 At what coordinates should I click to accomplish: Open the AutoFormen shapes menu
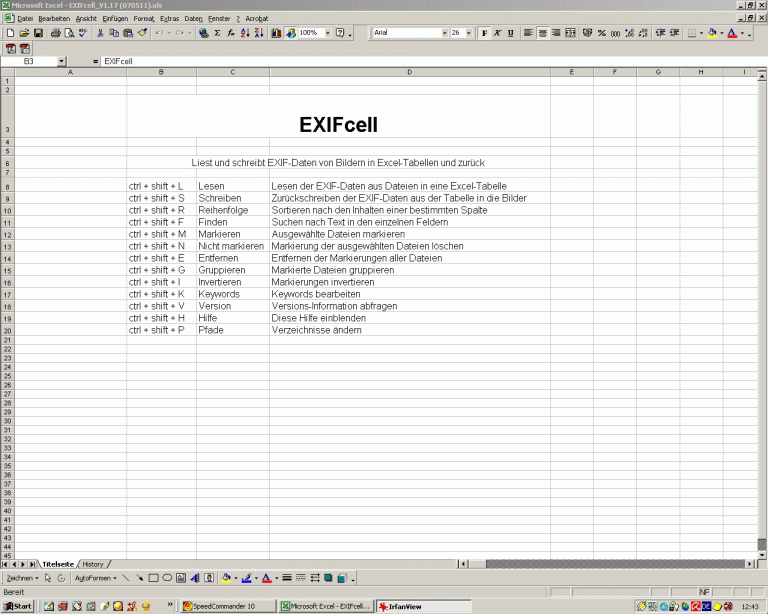click(x=96, y=578)
